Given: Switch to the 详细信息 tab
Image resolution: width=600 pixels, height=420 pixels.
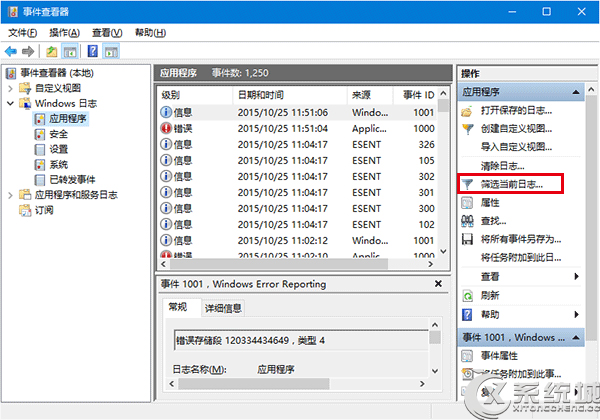Looking at the screenshot, I should 223,308.
